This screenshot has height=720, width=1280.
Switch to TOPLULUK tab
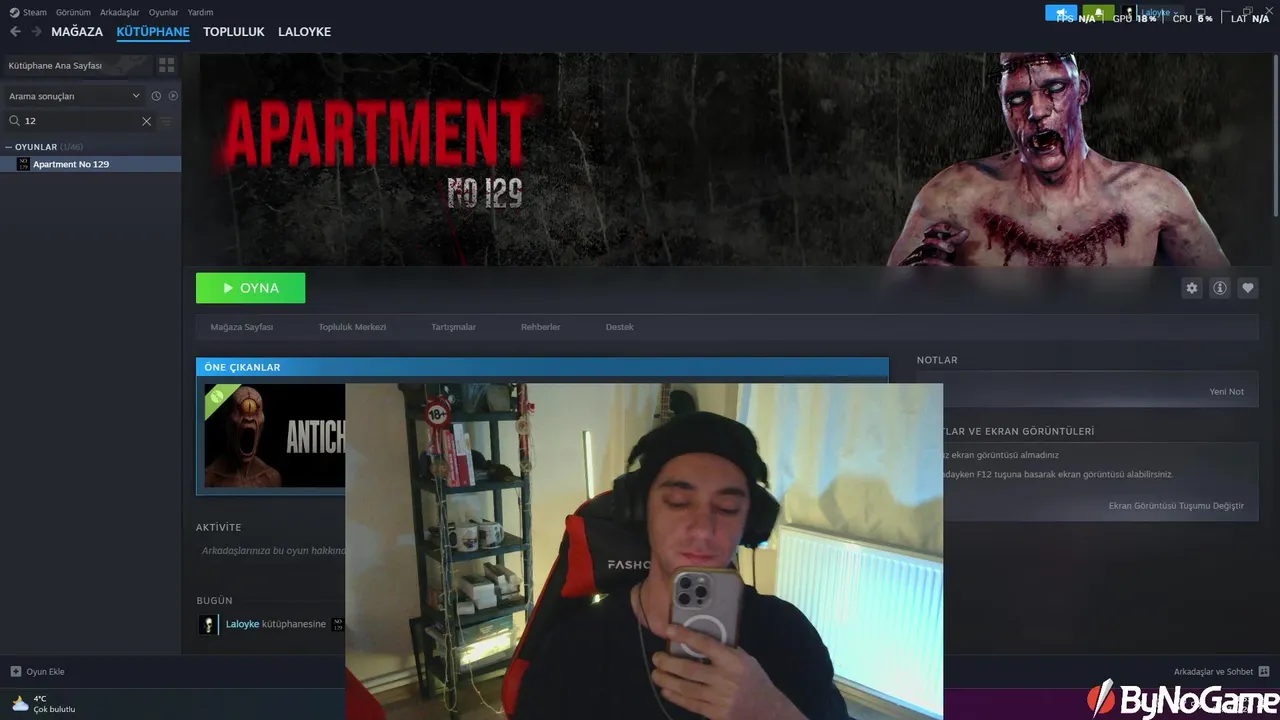click(234, 32)
